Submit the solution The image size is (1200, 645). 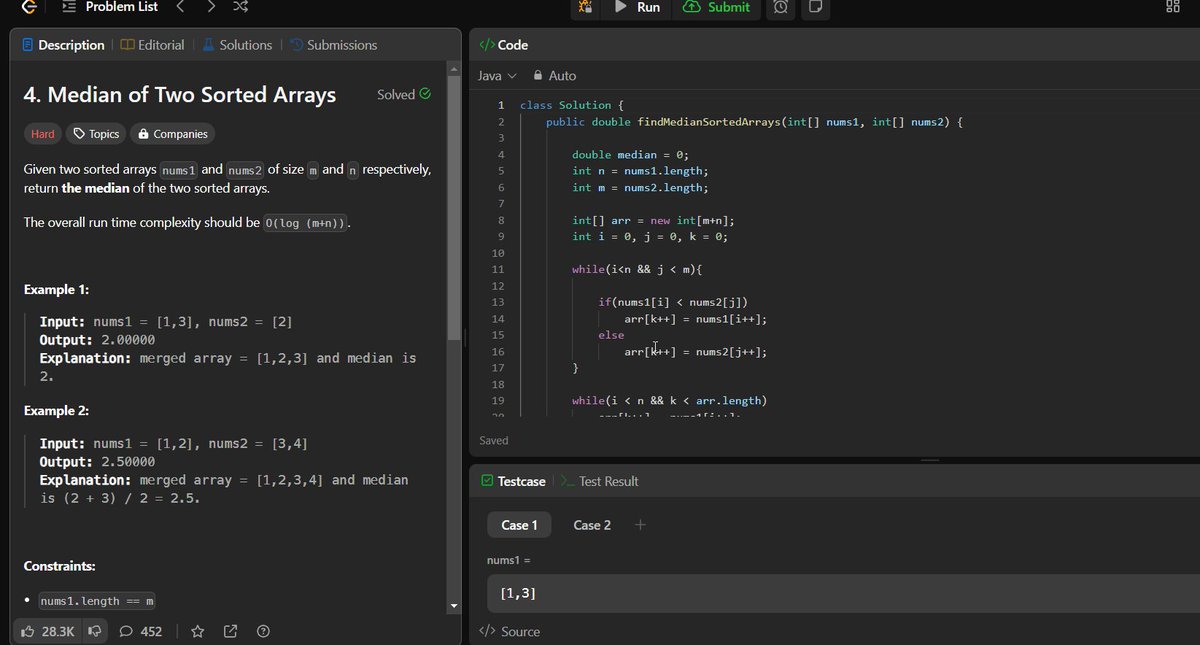click(716, 8)
